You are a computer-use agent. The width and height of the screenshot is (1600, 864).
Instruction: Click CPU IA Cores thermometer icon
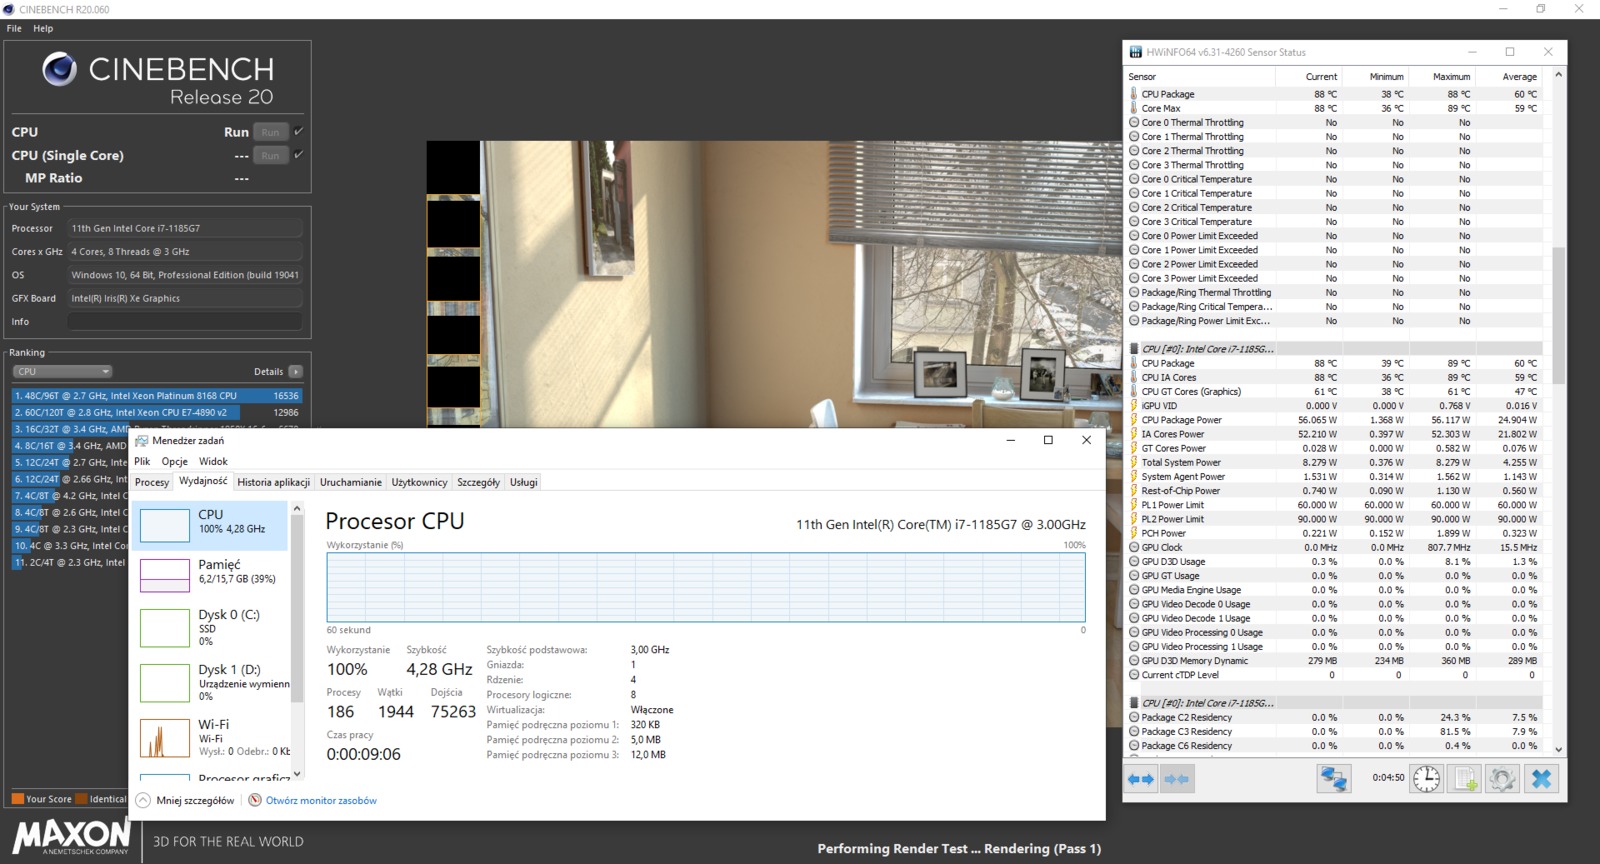tap(1134, 377)
